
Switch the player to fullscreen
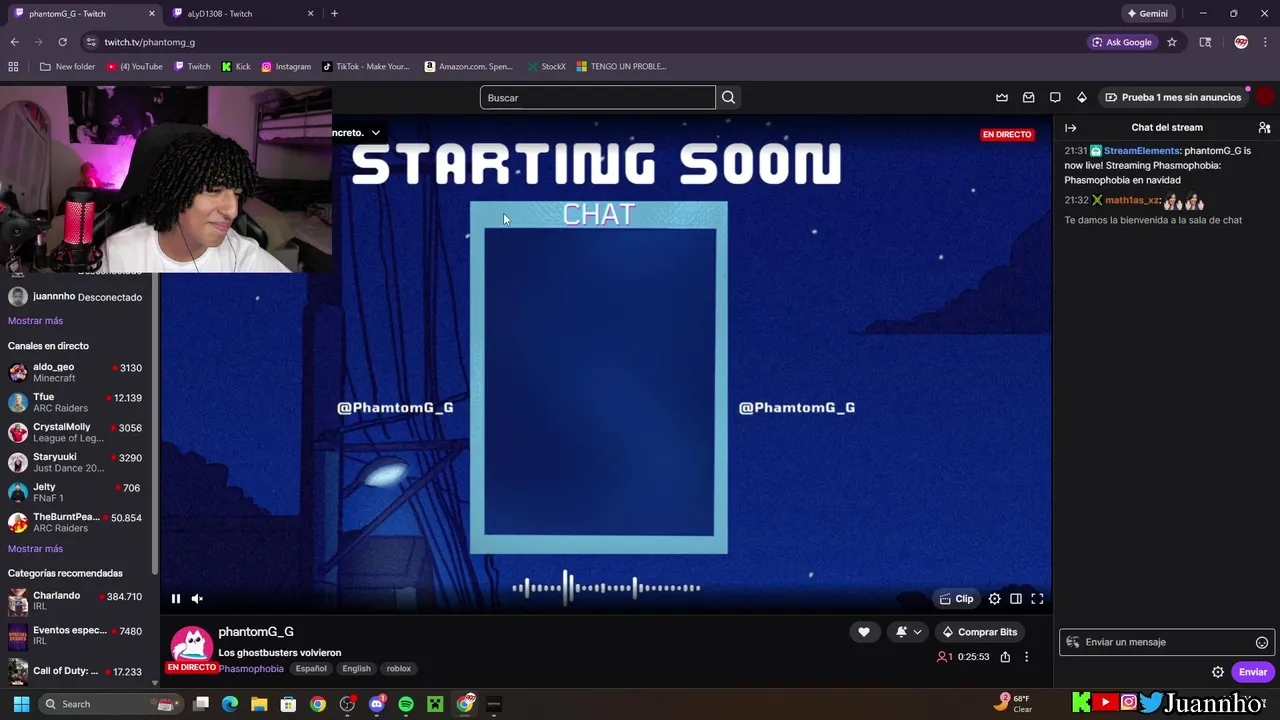pos(1037,599)
